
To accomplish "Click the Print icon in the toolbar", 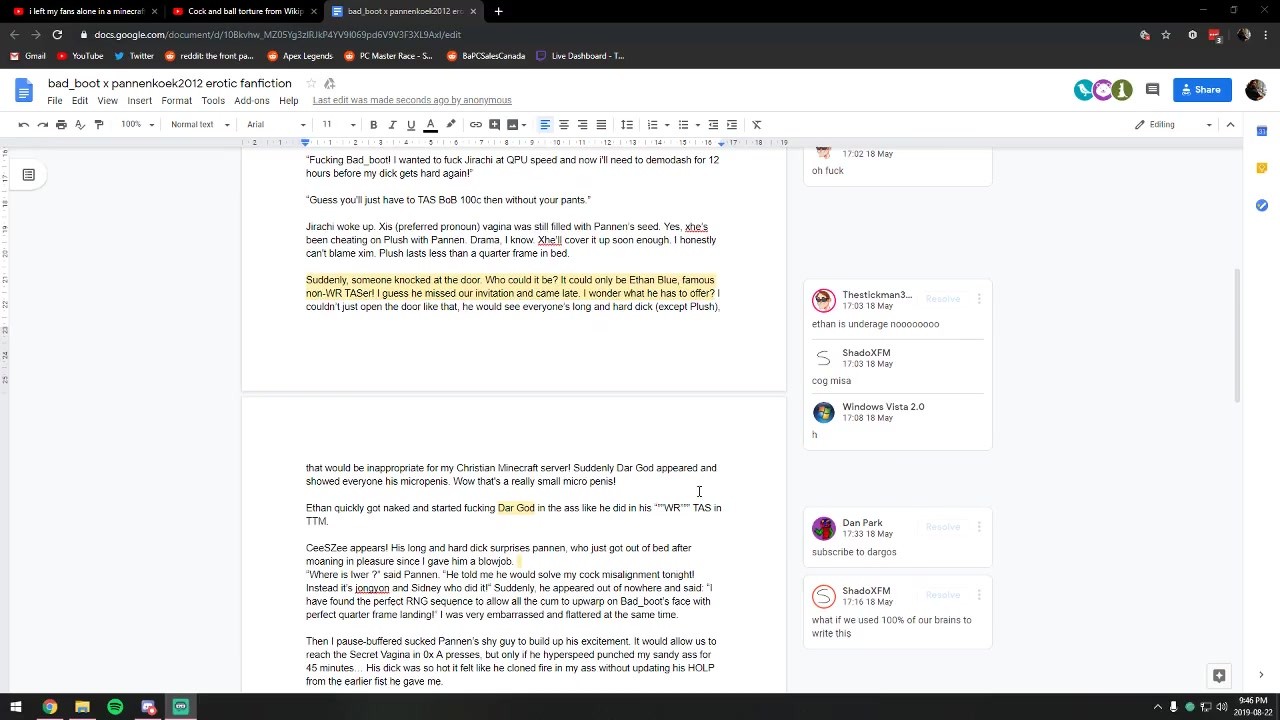I will click(x=61, y=125).
